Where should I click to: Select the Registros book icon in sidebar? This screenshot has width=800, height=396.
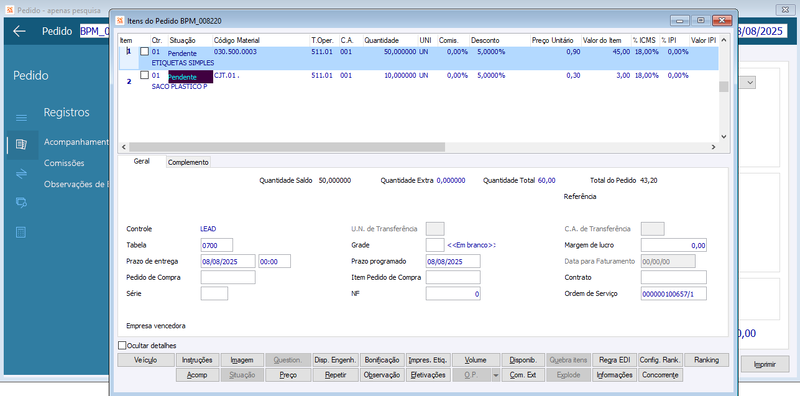pos(21,145)
